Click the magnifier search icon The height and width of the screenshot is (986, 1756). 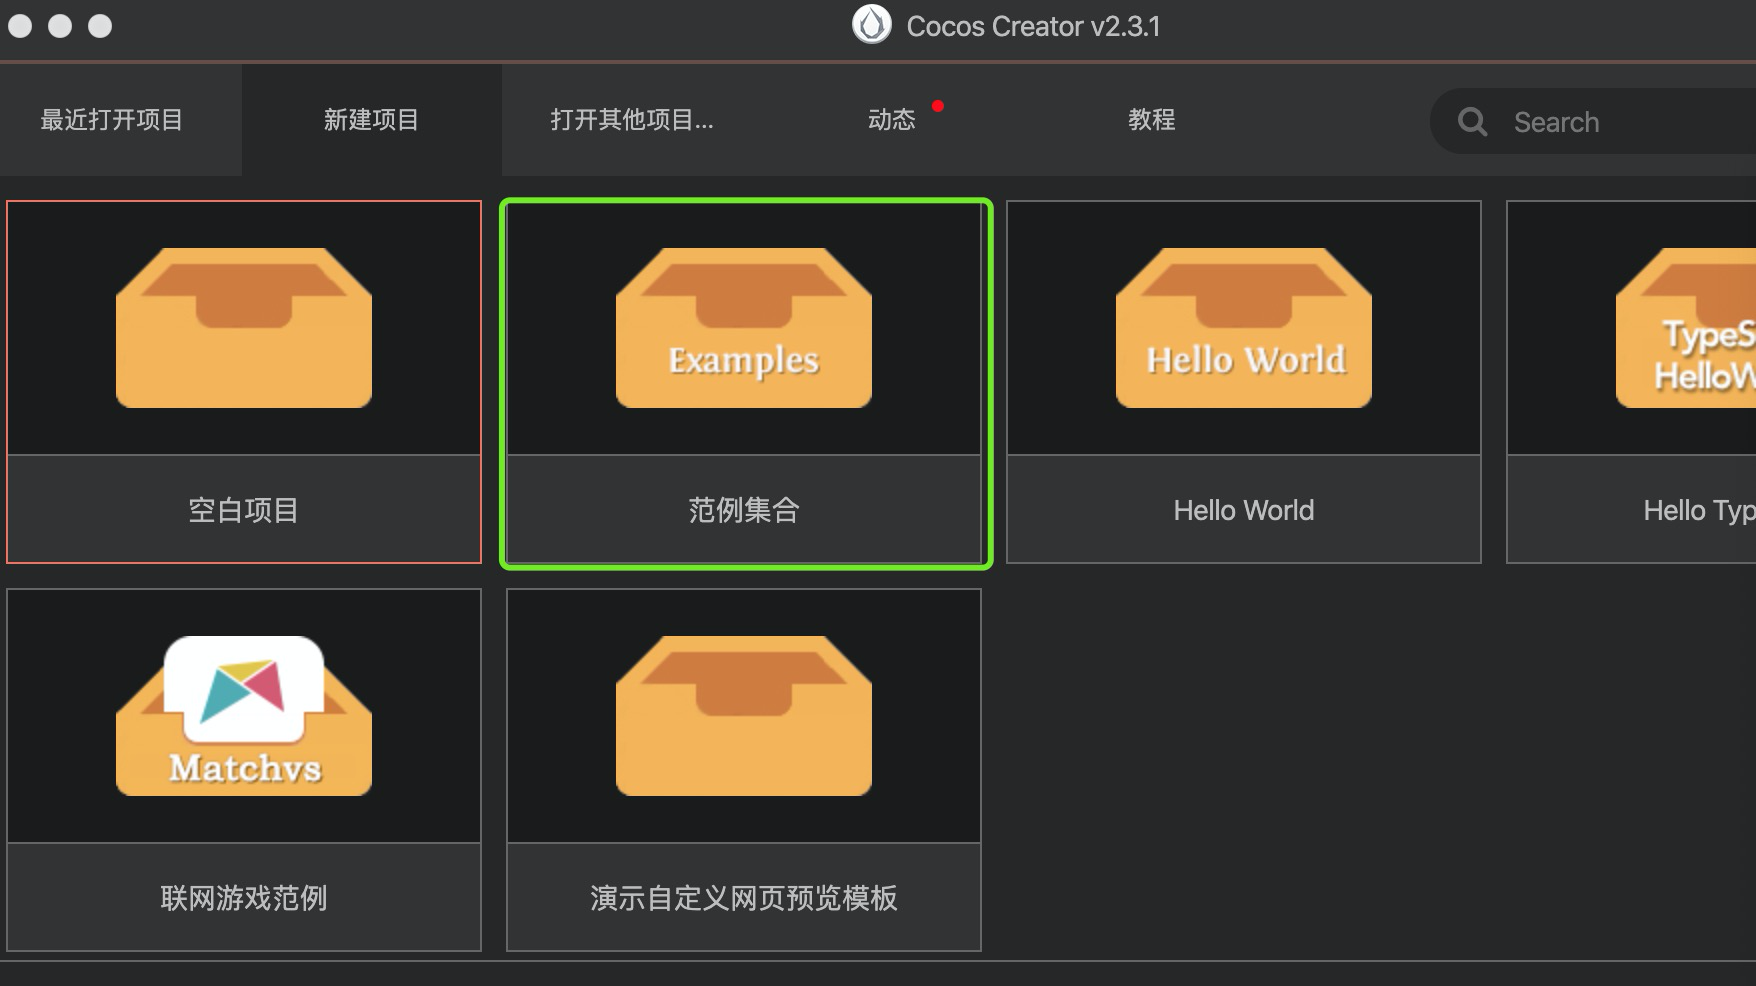click(1472, 122)
